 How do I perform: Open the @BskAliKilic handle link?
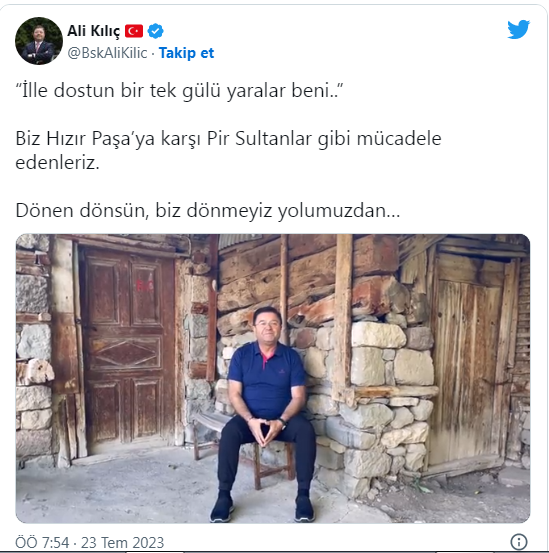107,53
